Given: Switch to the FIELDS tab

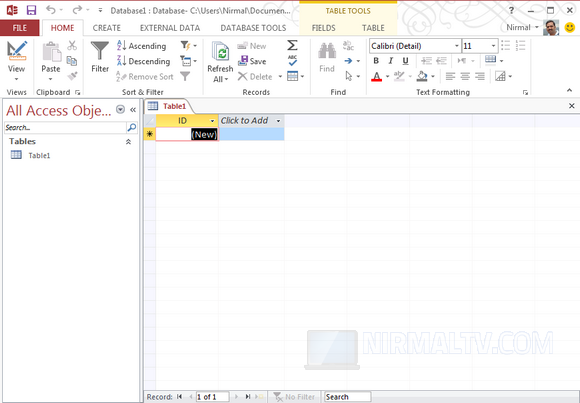Looking at the screenshot, I should pos(324,28).
